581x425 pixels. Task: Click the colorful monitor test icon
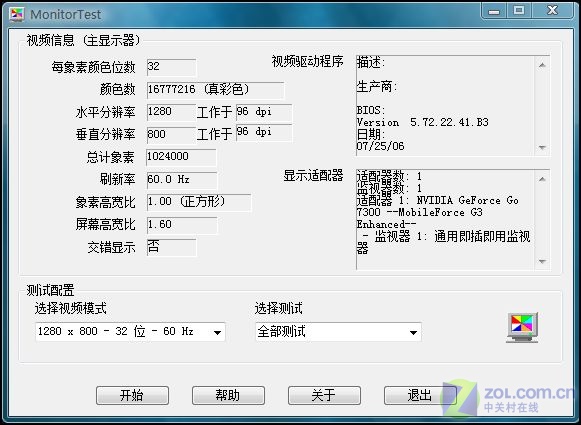tap(522, 327)
